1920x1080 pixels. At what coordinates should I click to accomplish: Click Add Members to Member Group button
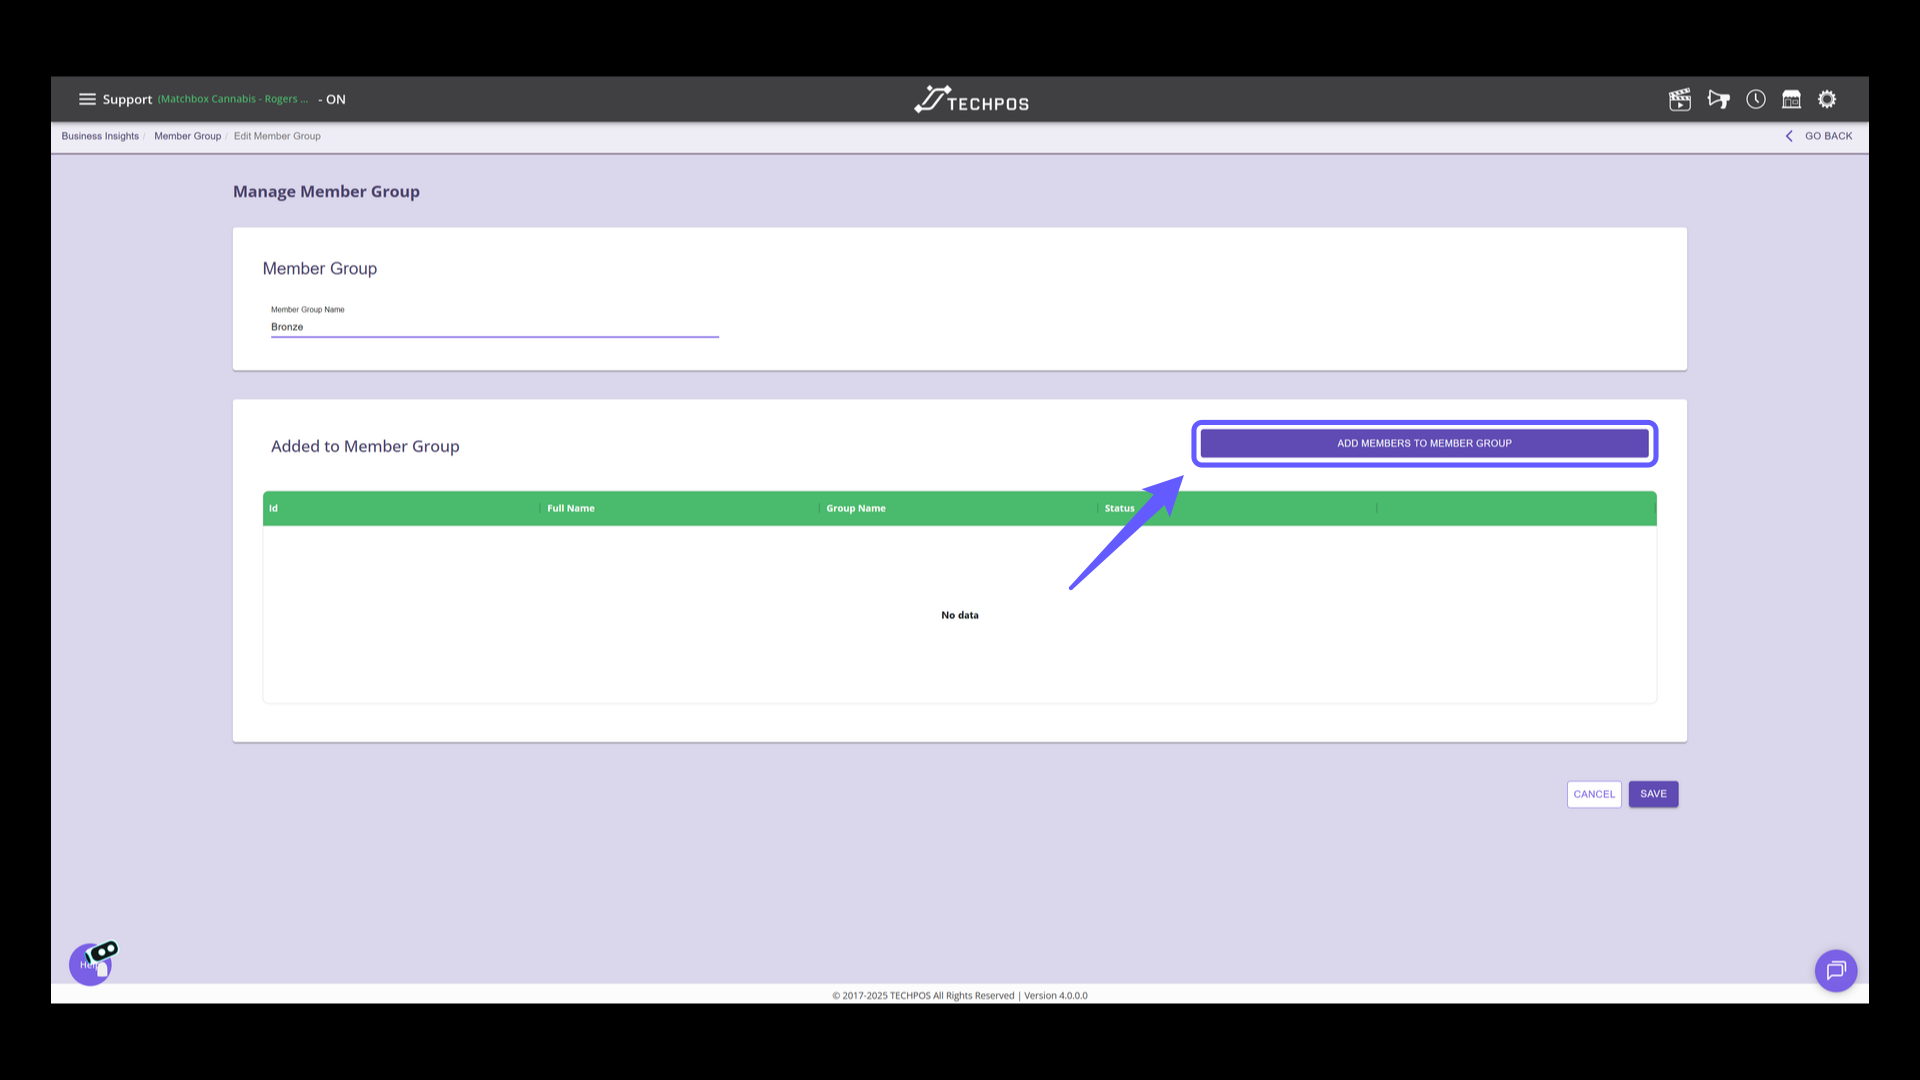pyautogui.click(x=1424, y=443)
